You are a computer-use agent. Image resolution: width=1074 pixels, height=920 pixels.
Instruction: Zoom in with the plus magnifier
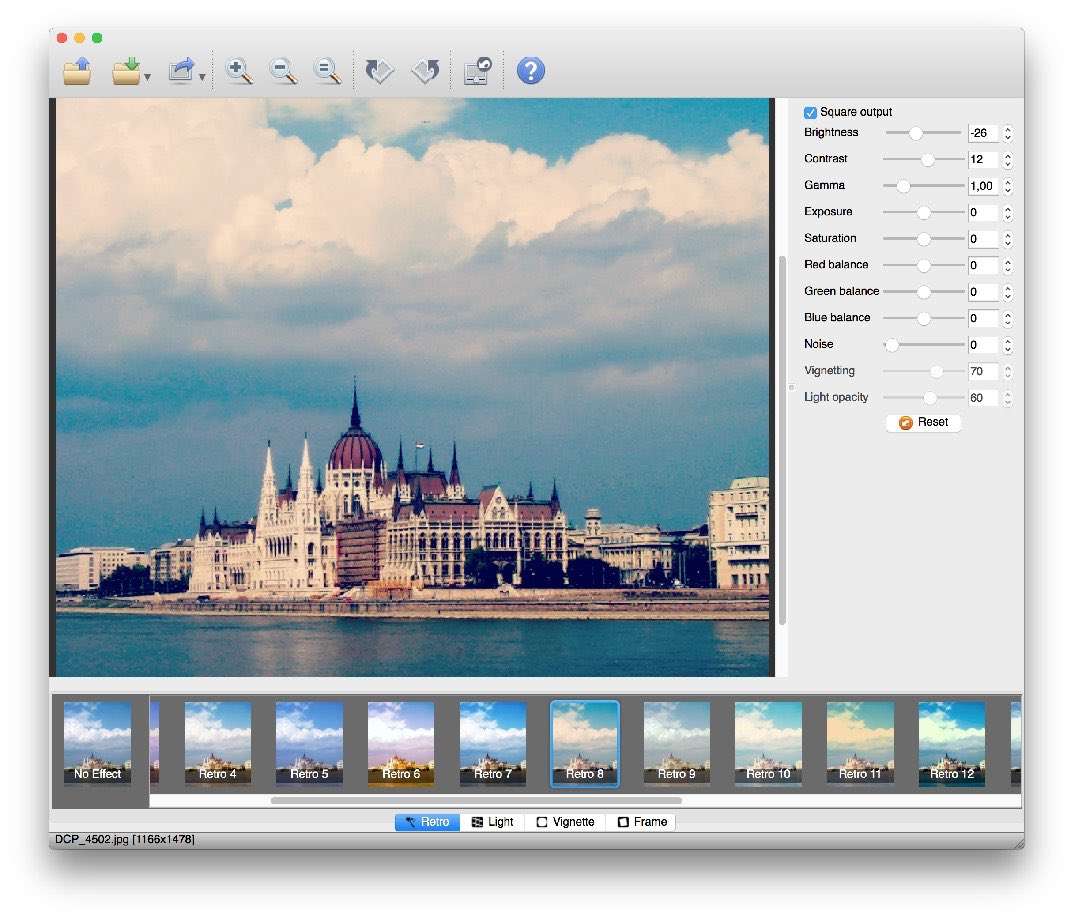point(239,71)
